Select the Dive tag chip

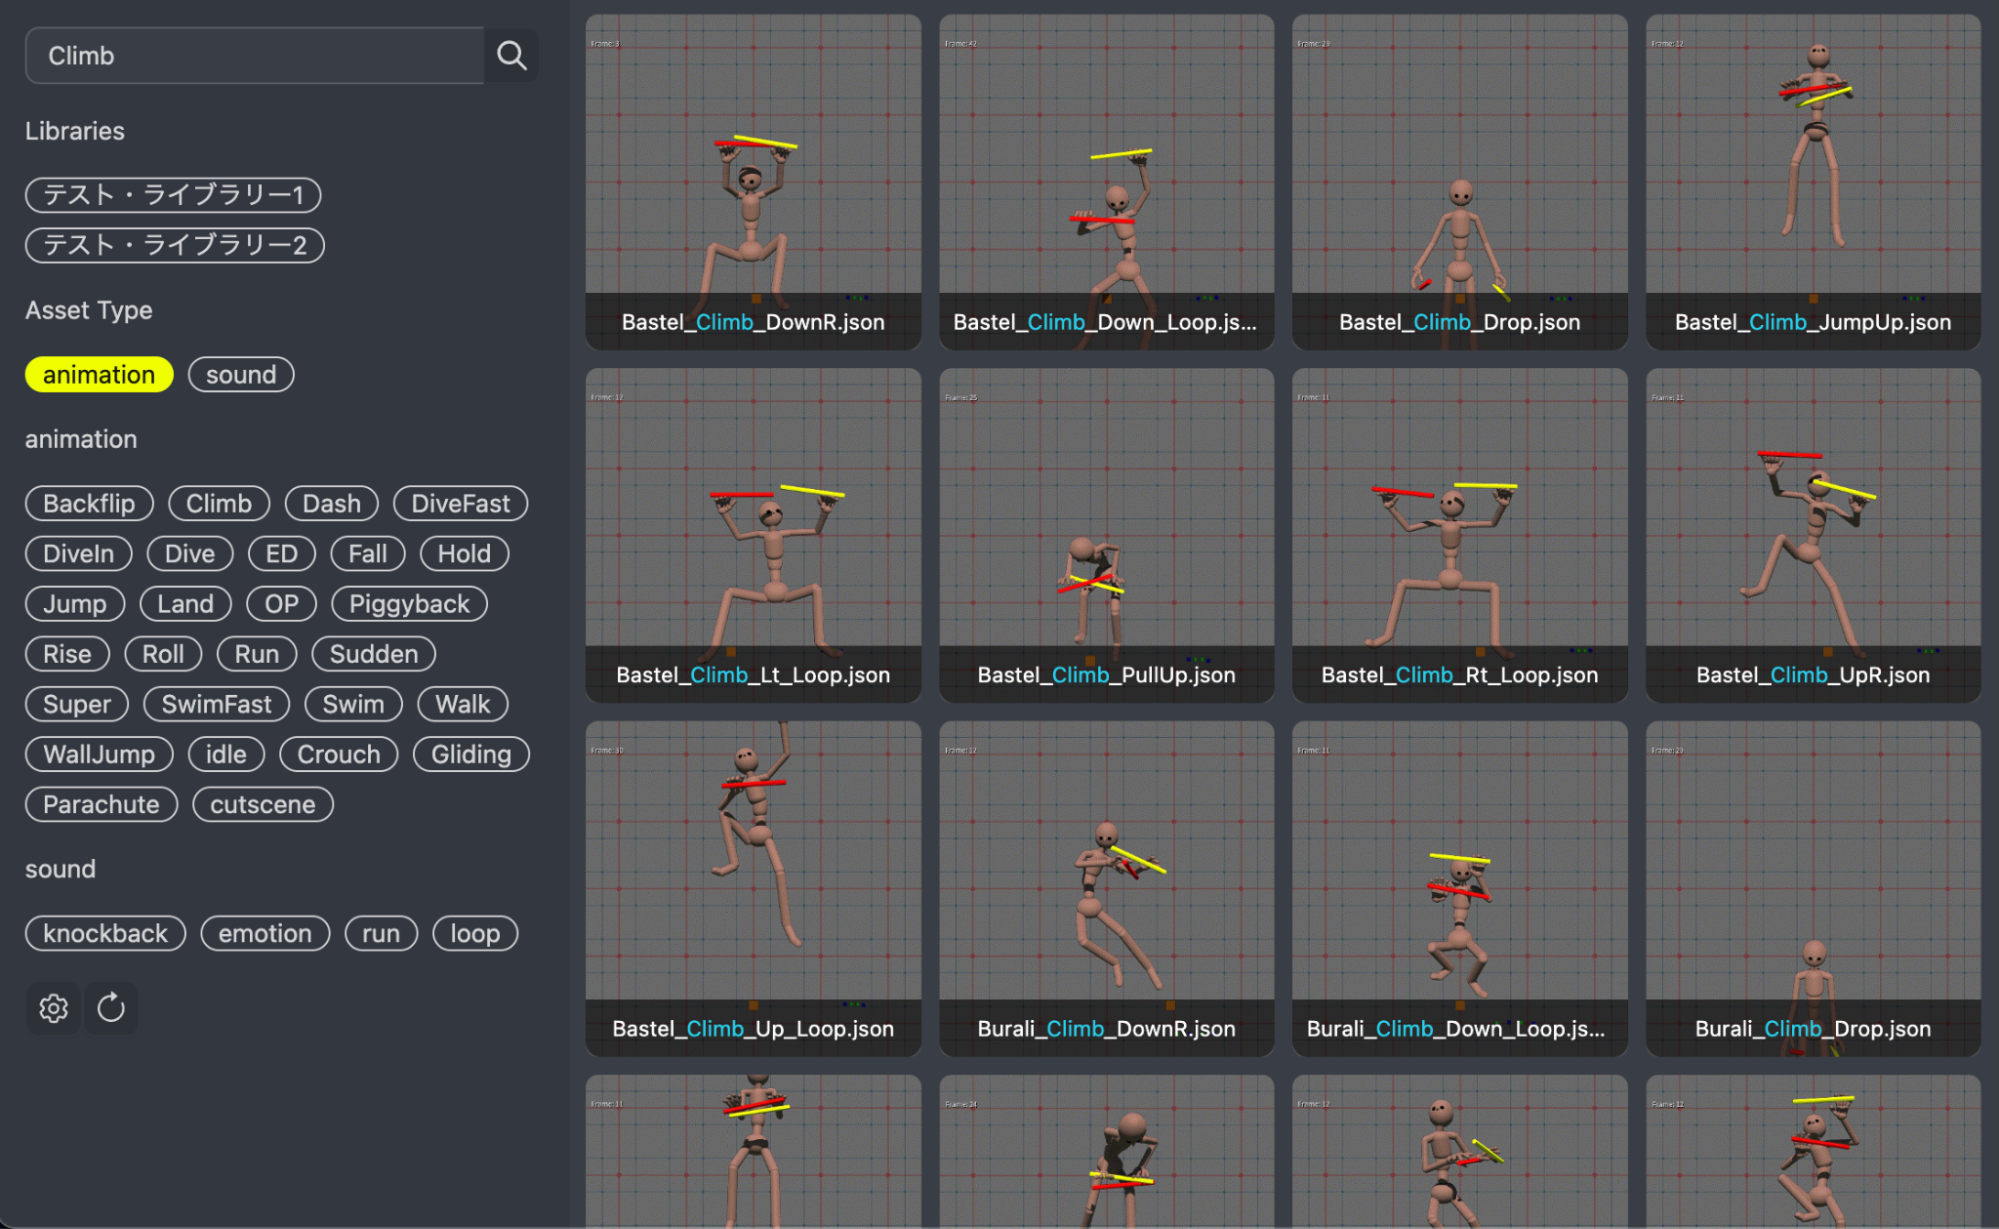point(190,553)
